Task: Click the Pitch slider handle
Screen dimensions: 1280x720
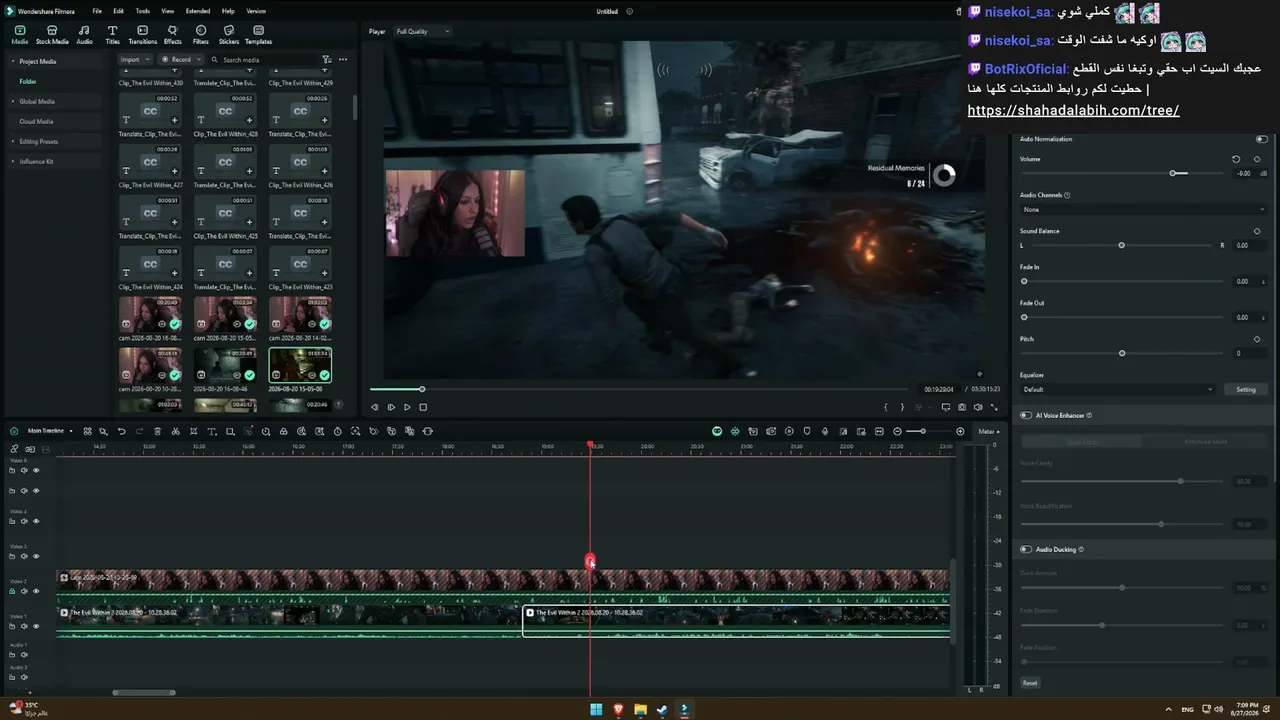Action: point(1122,353)
